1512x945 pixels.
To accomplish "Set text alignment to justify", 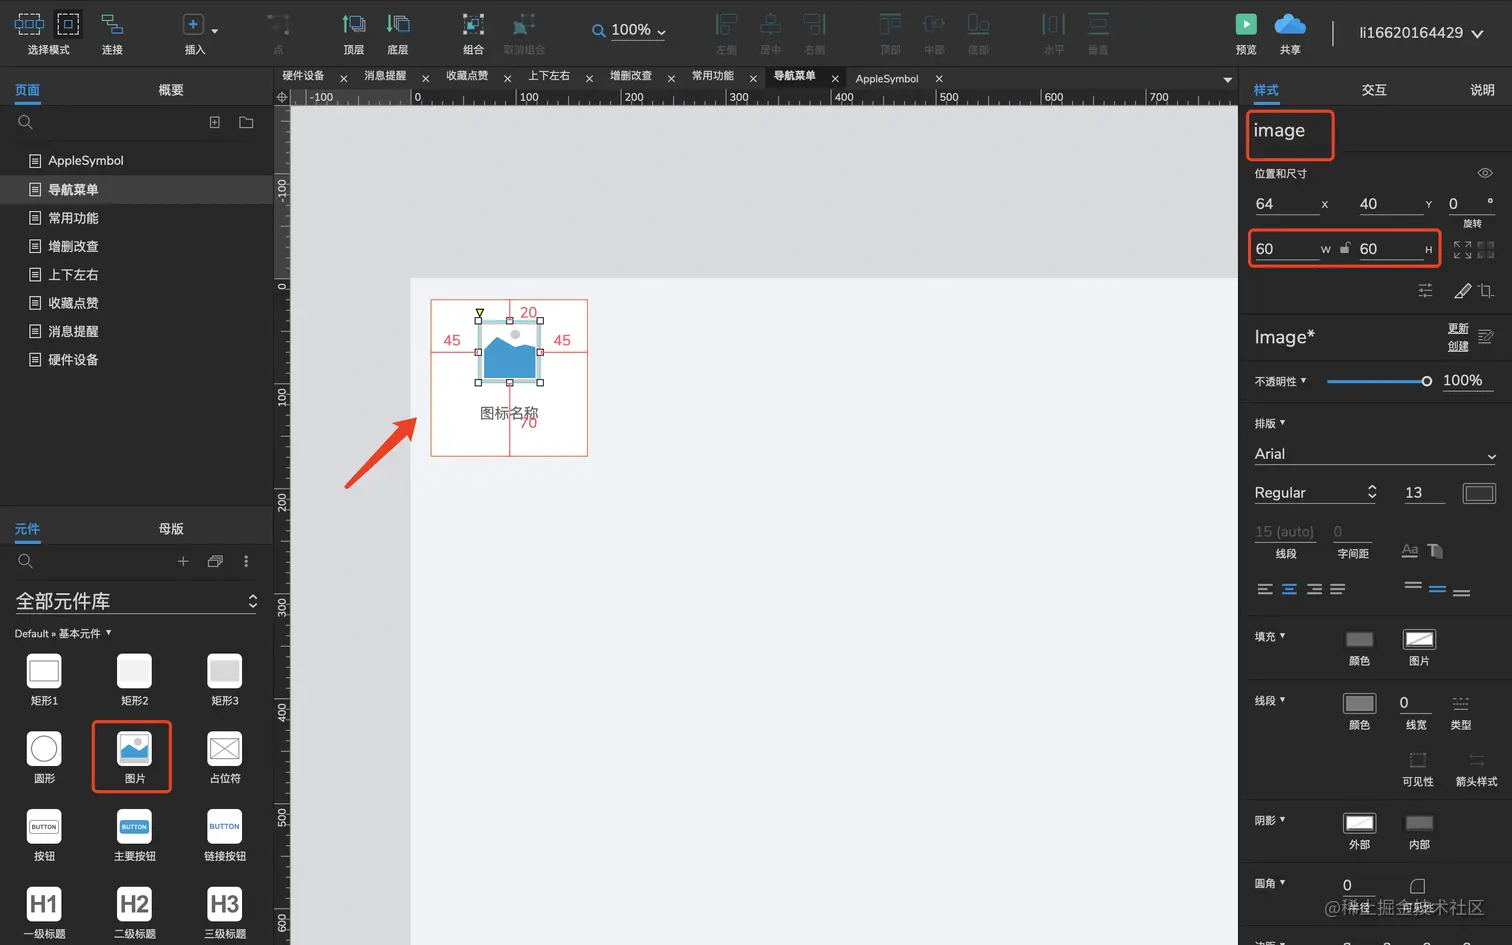I will 1338,589.
